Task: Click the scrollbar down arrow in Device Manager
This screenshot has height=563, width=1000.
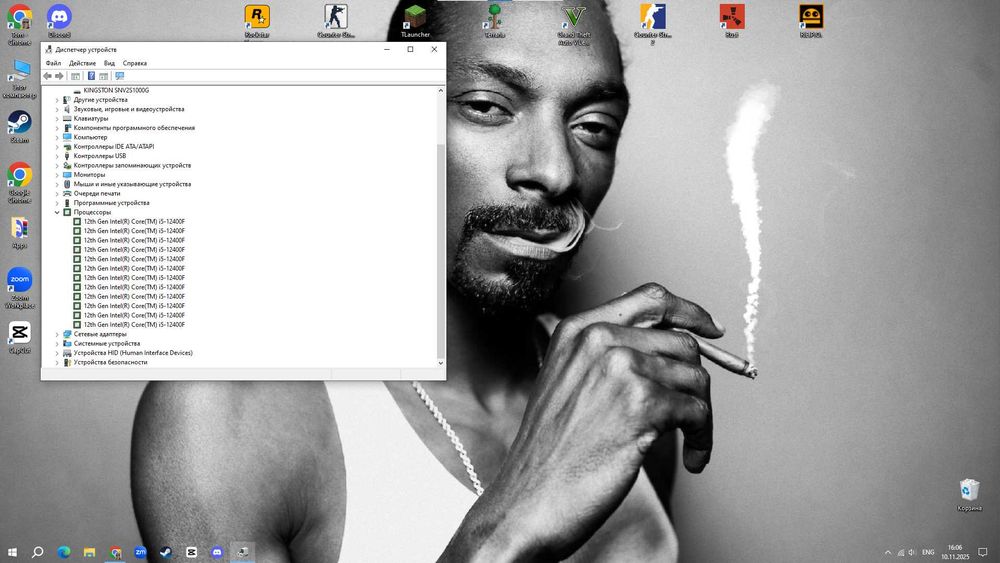Action: tap(440, 363)
